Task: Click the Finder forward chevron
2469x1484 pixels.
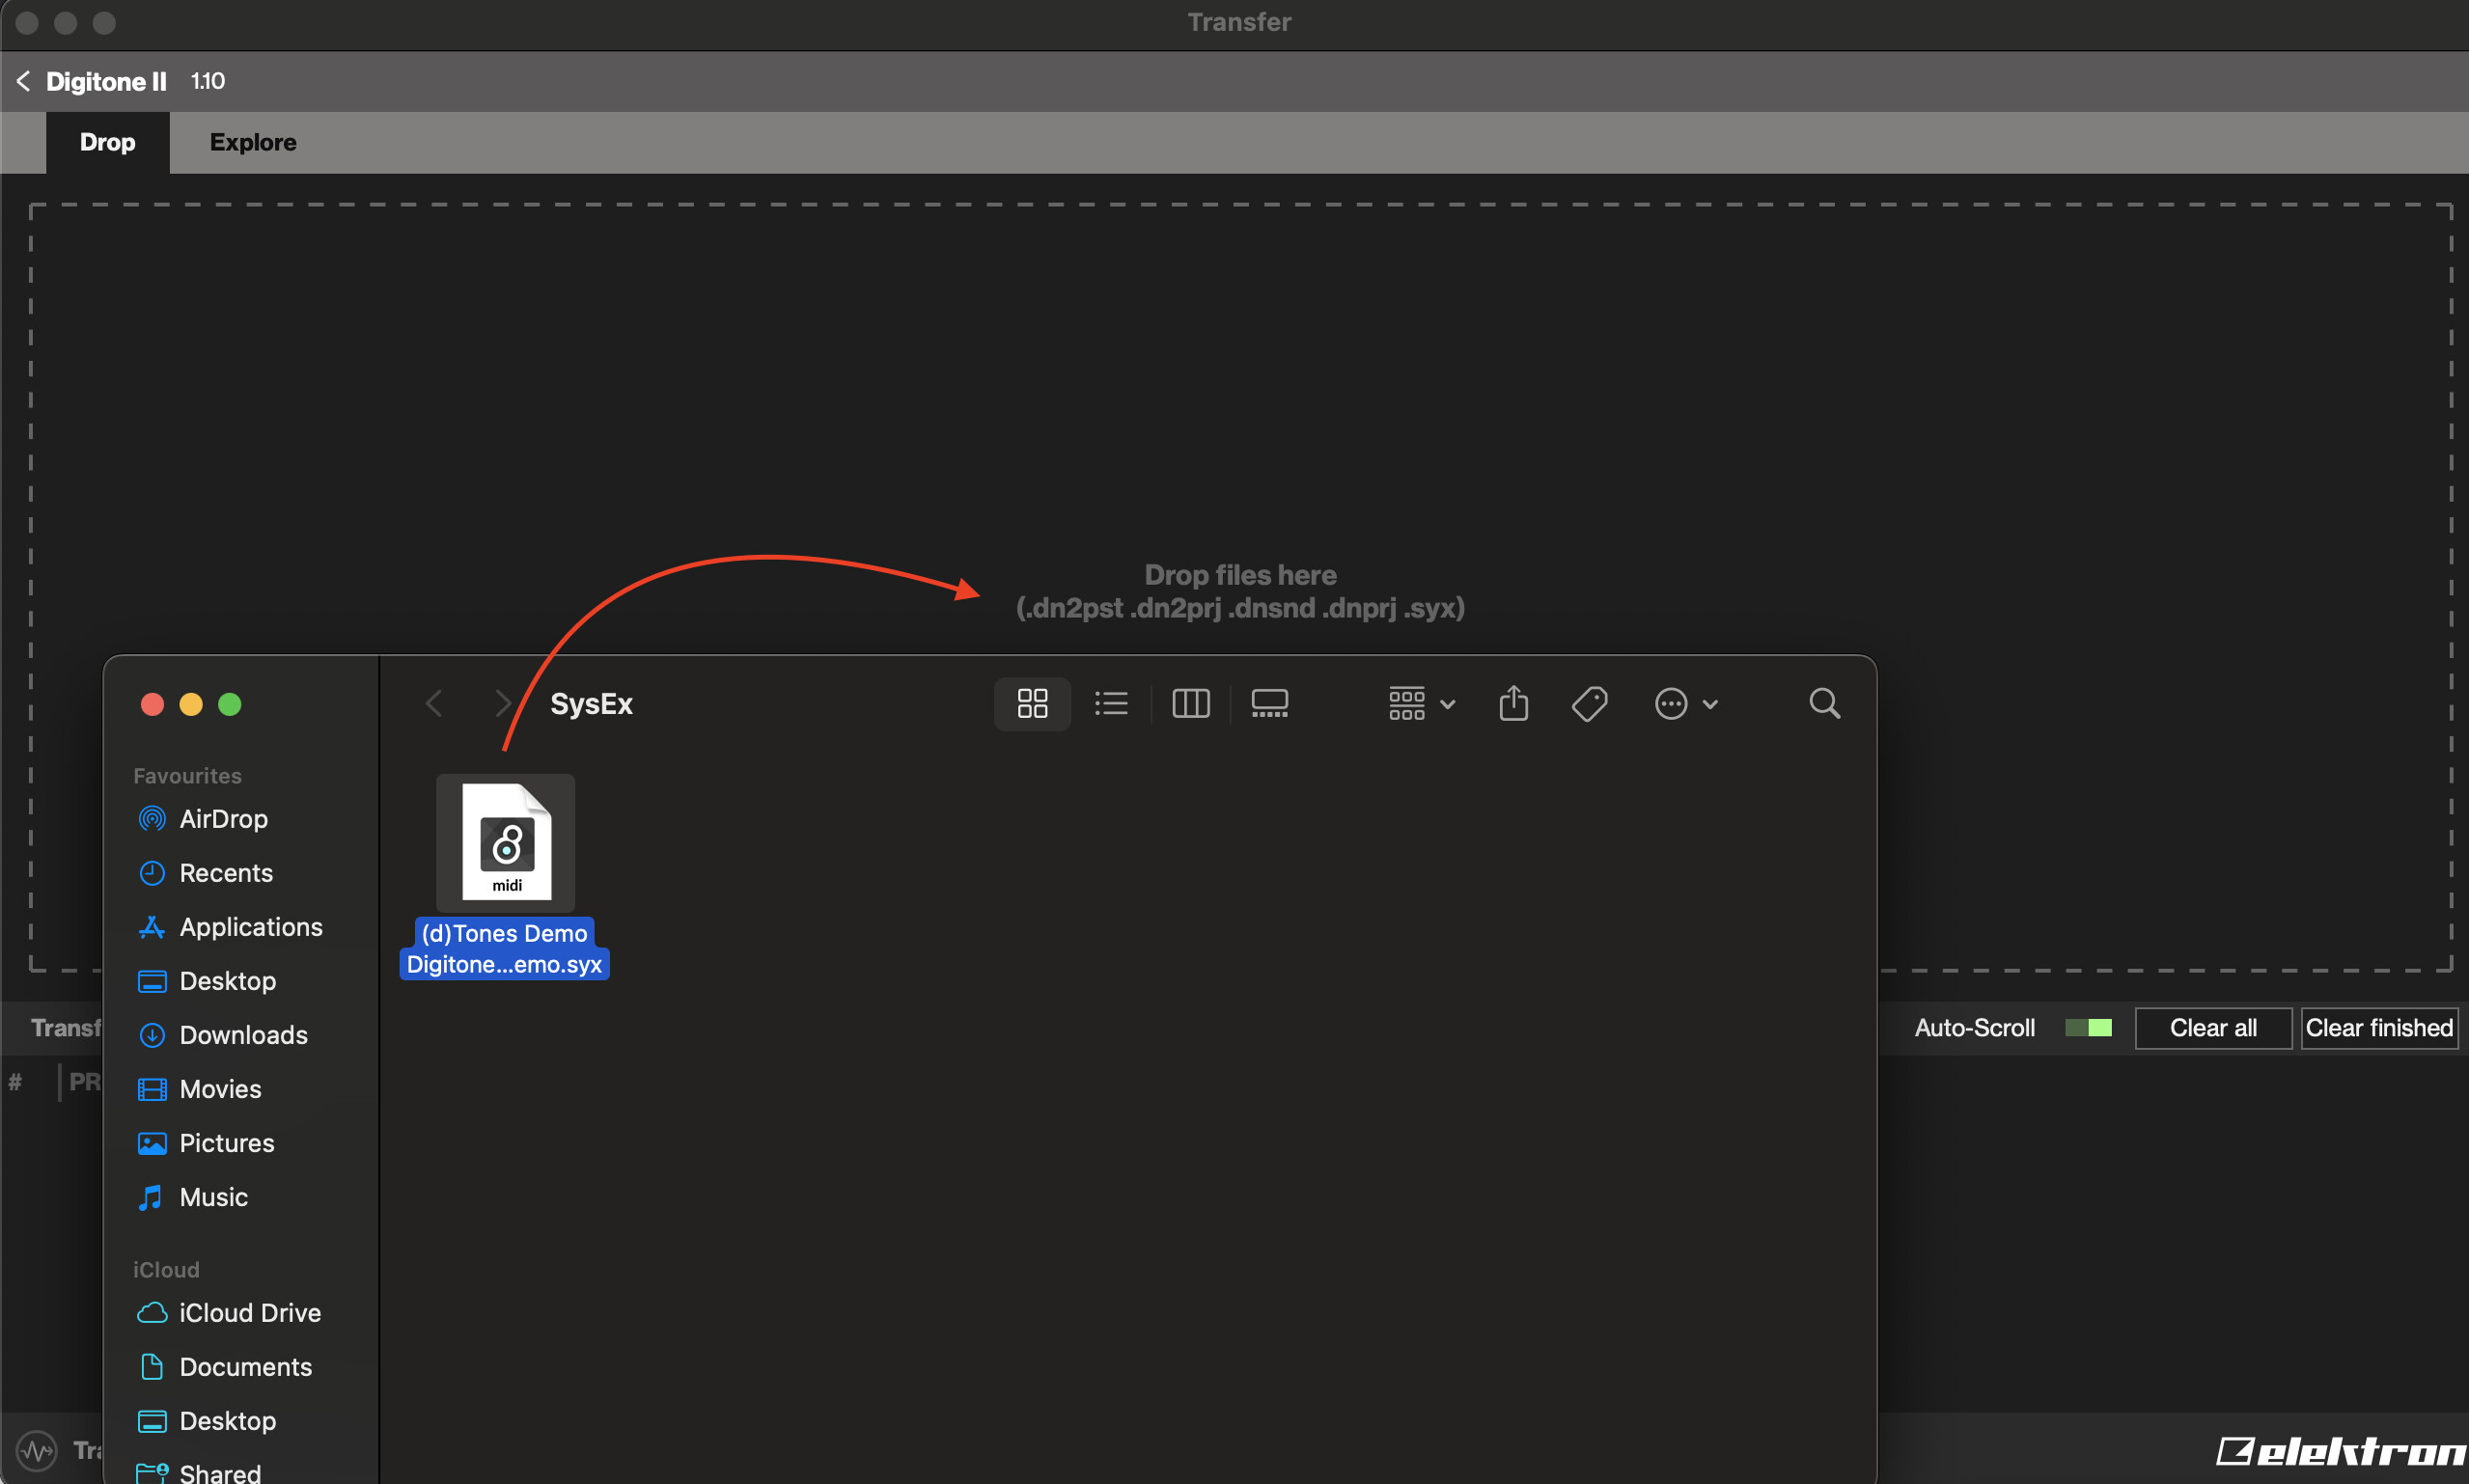Action: point(502,704)
